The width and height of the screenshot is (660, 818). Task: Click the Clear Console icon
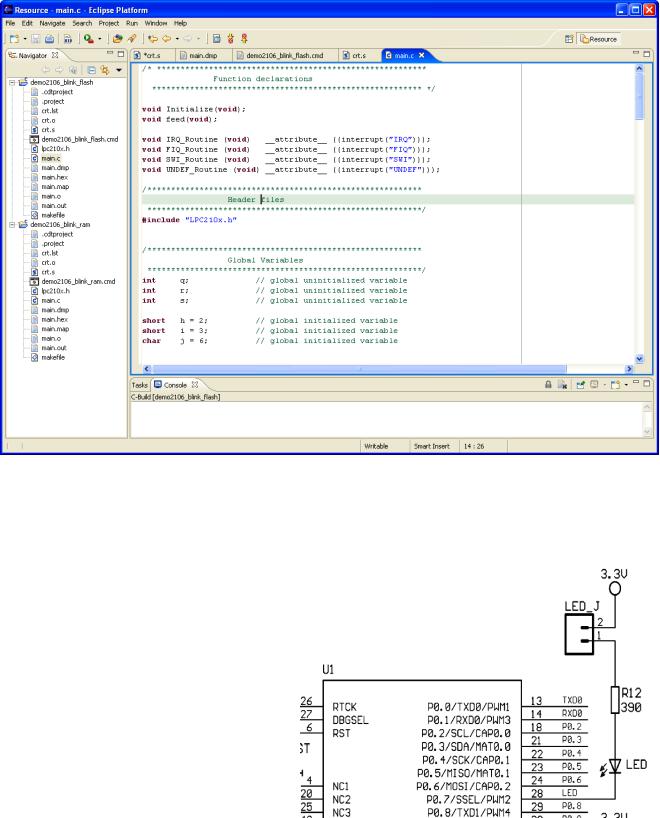[x=562, y=385]
